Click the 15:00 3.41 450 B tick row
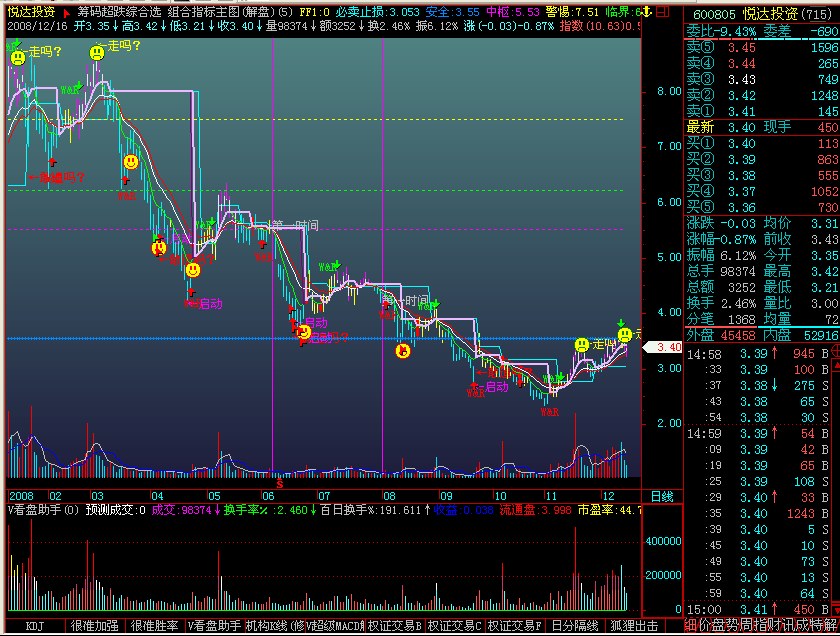 pyautogui.click(x=758, y=609)
